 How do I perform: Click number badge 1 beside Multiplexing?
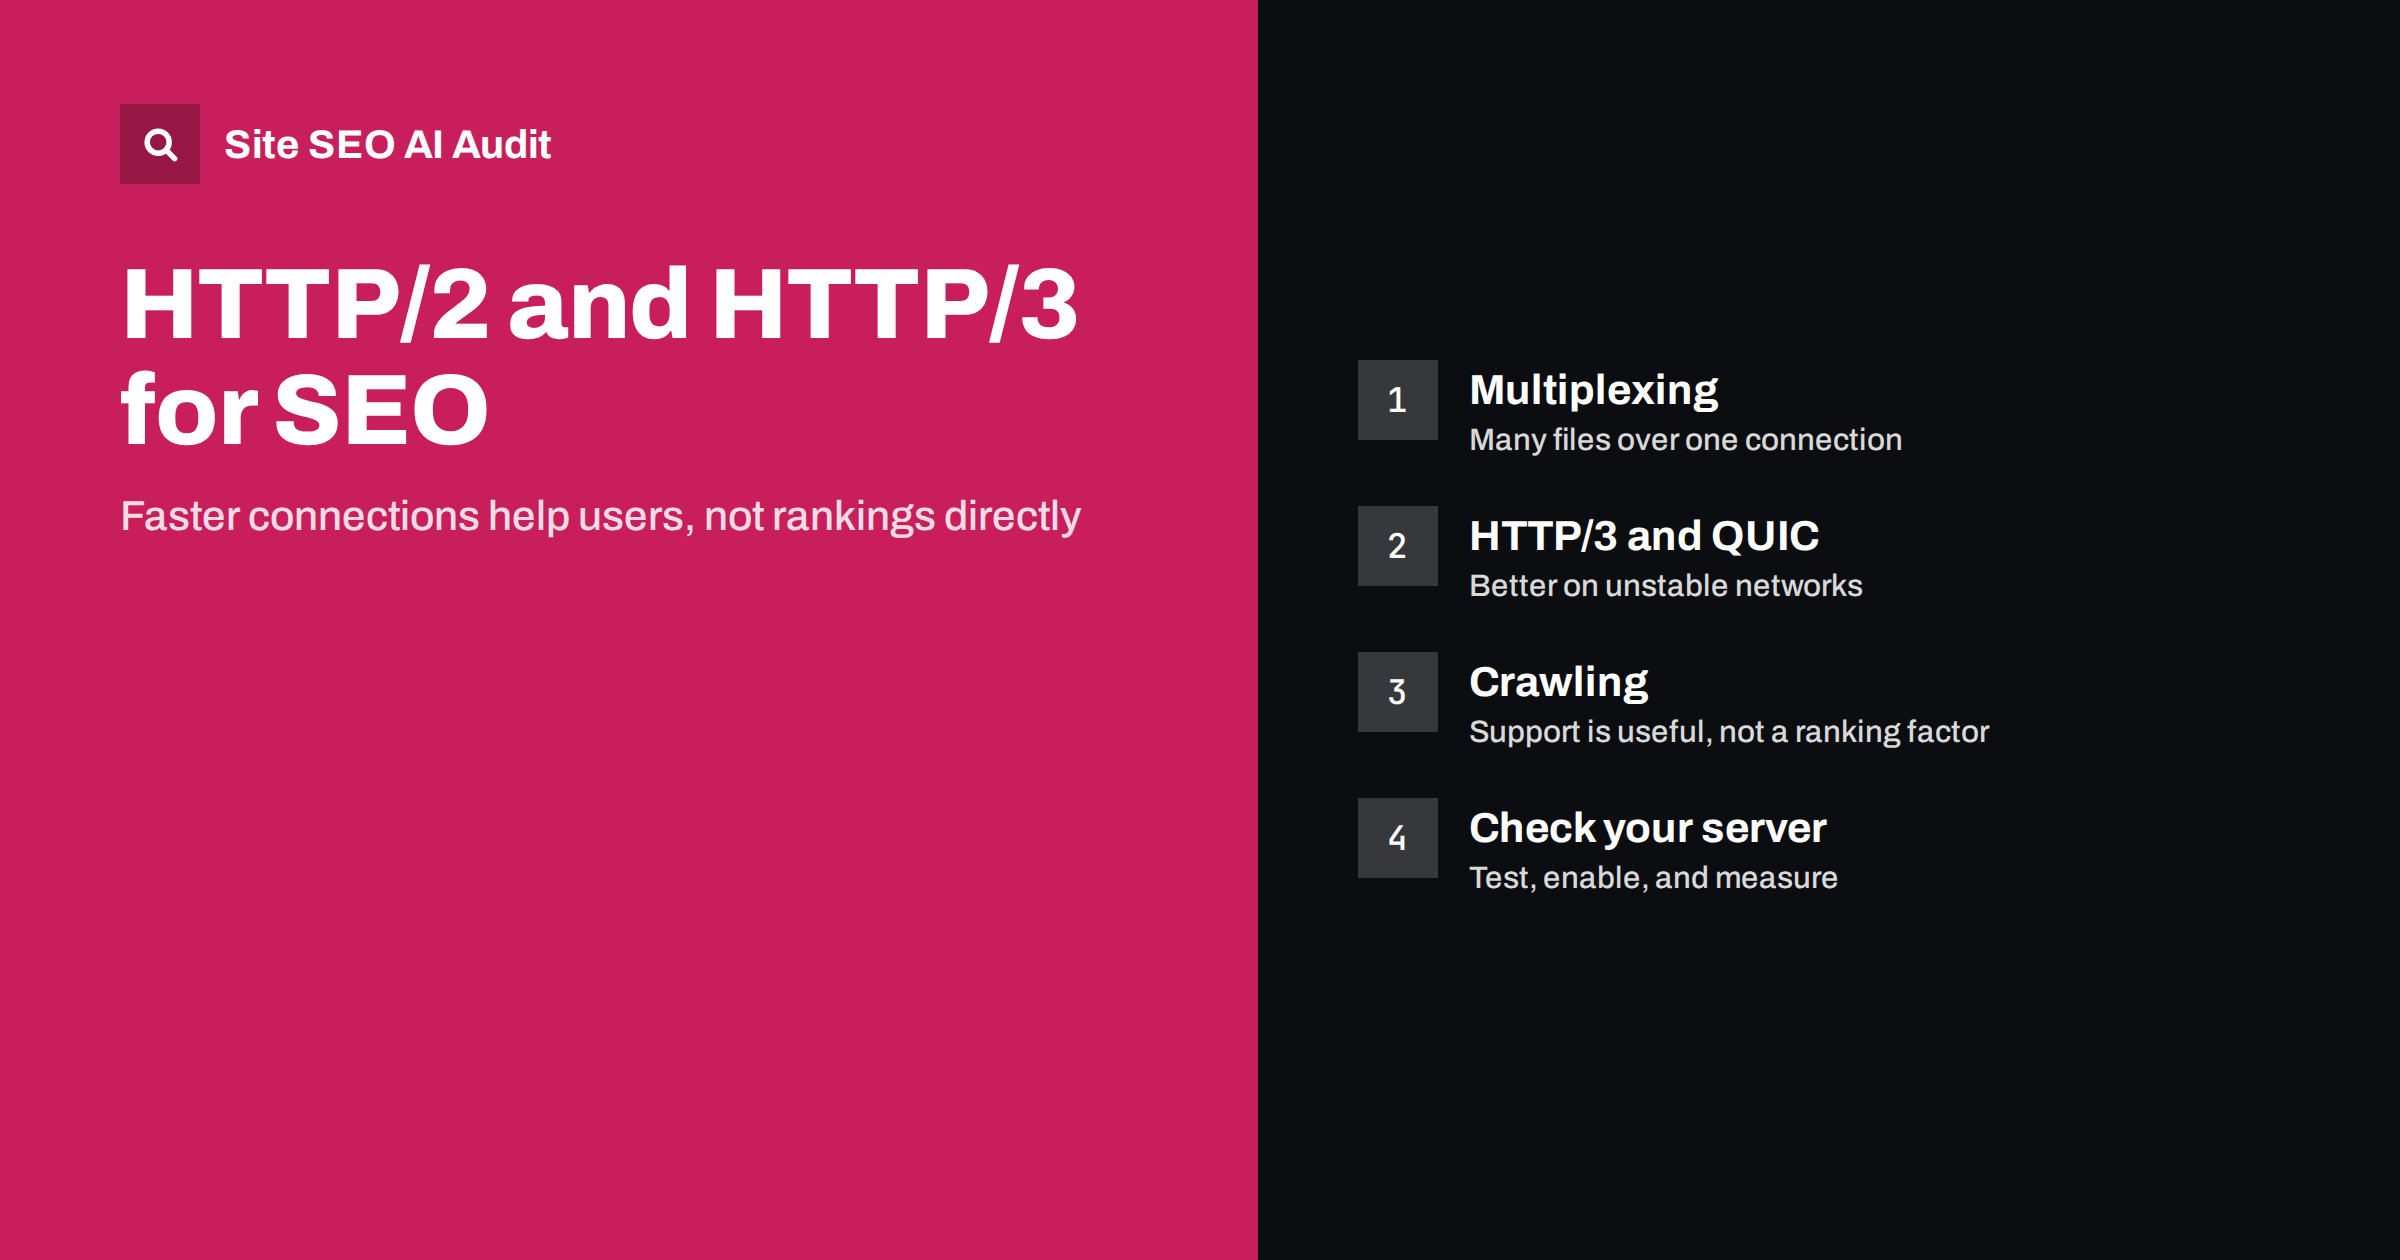[1397, 400]
